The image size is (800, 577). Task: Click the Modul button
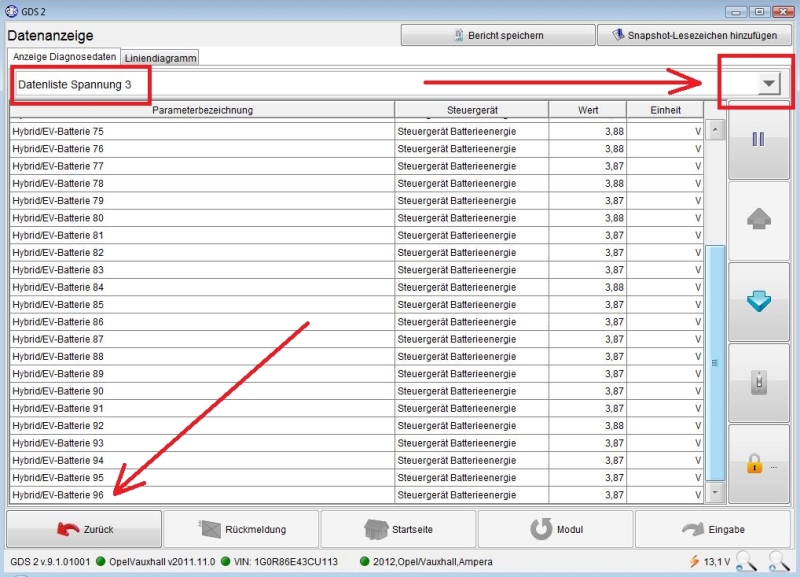[x=555, y=529]
